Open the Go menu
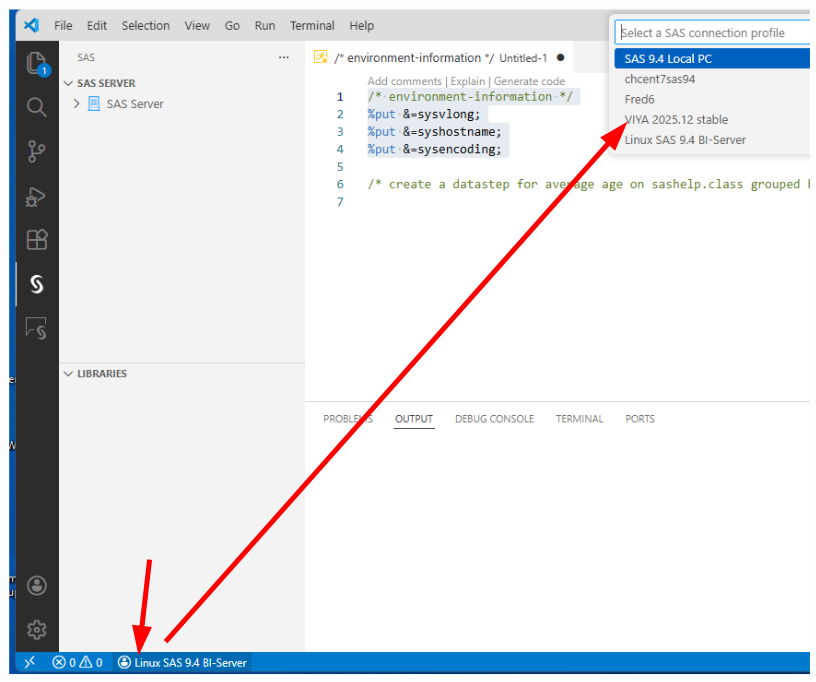 (x=232, y=25)
